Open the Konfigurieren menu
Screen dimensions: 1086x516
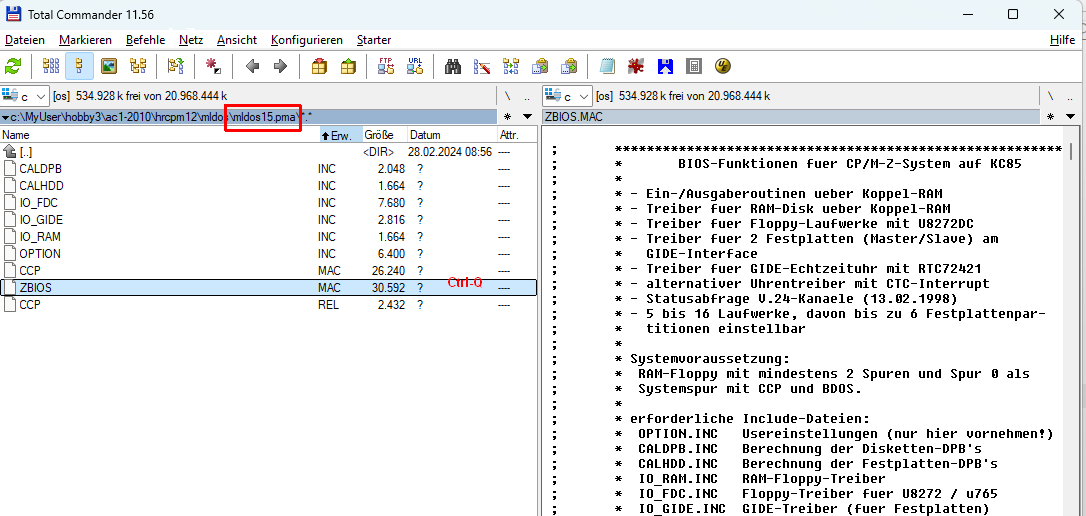tap(306, 40)
